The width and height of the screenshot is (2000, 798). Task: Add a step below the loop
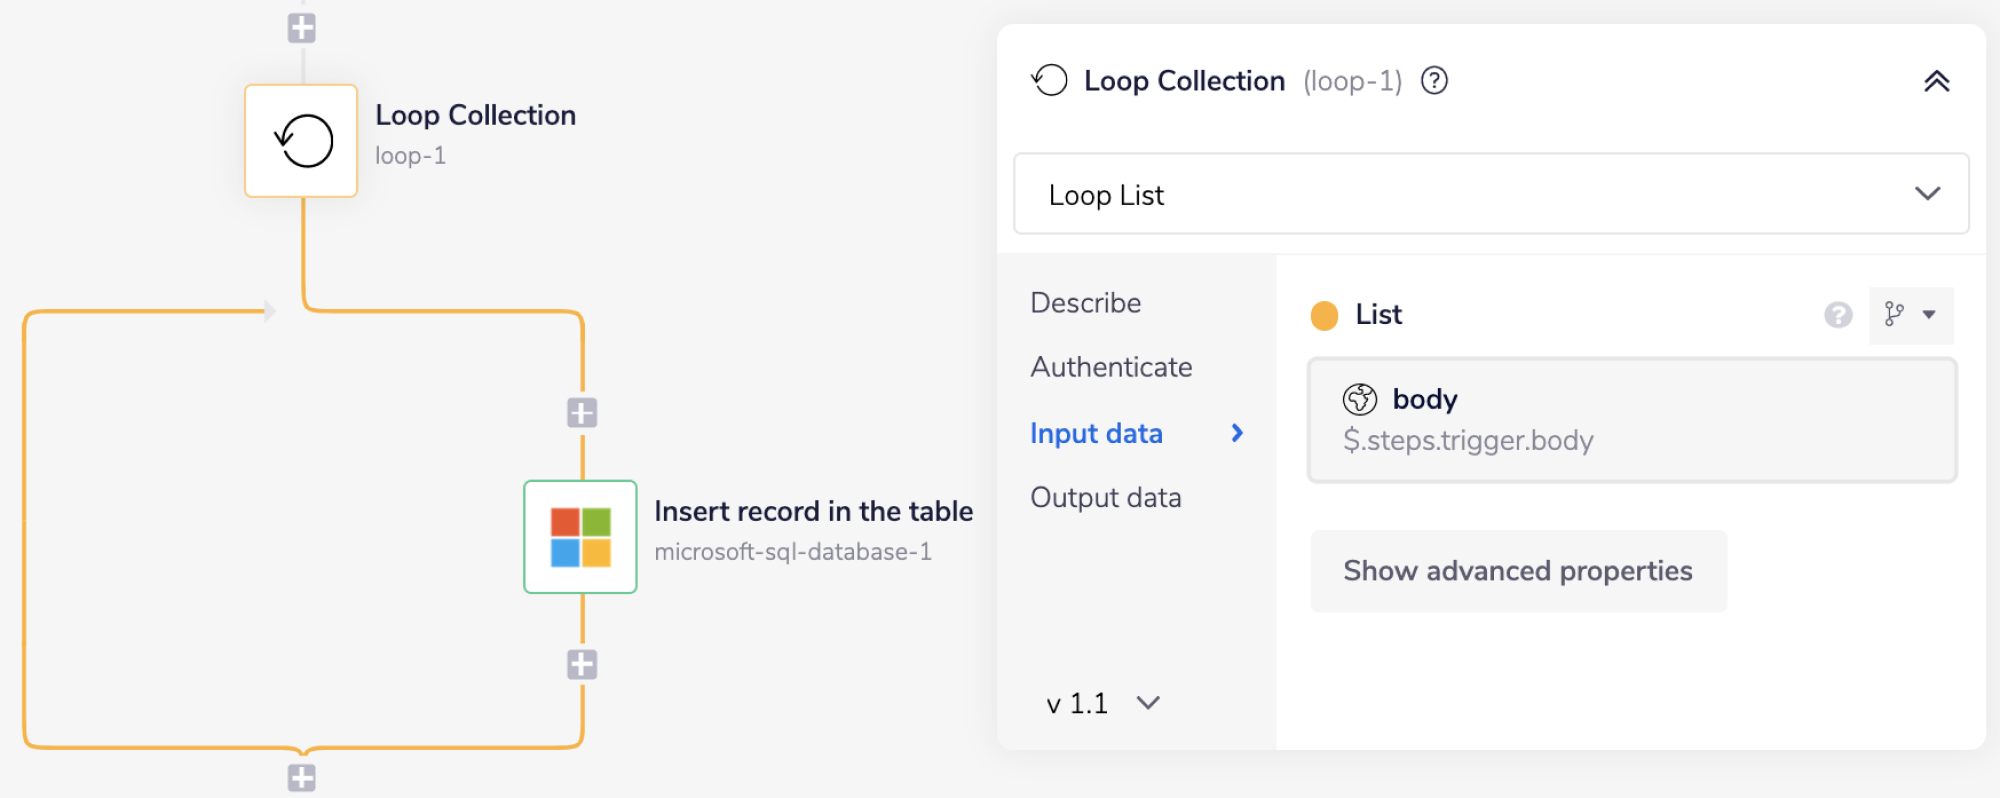pos(302,778)
